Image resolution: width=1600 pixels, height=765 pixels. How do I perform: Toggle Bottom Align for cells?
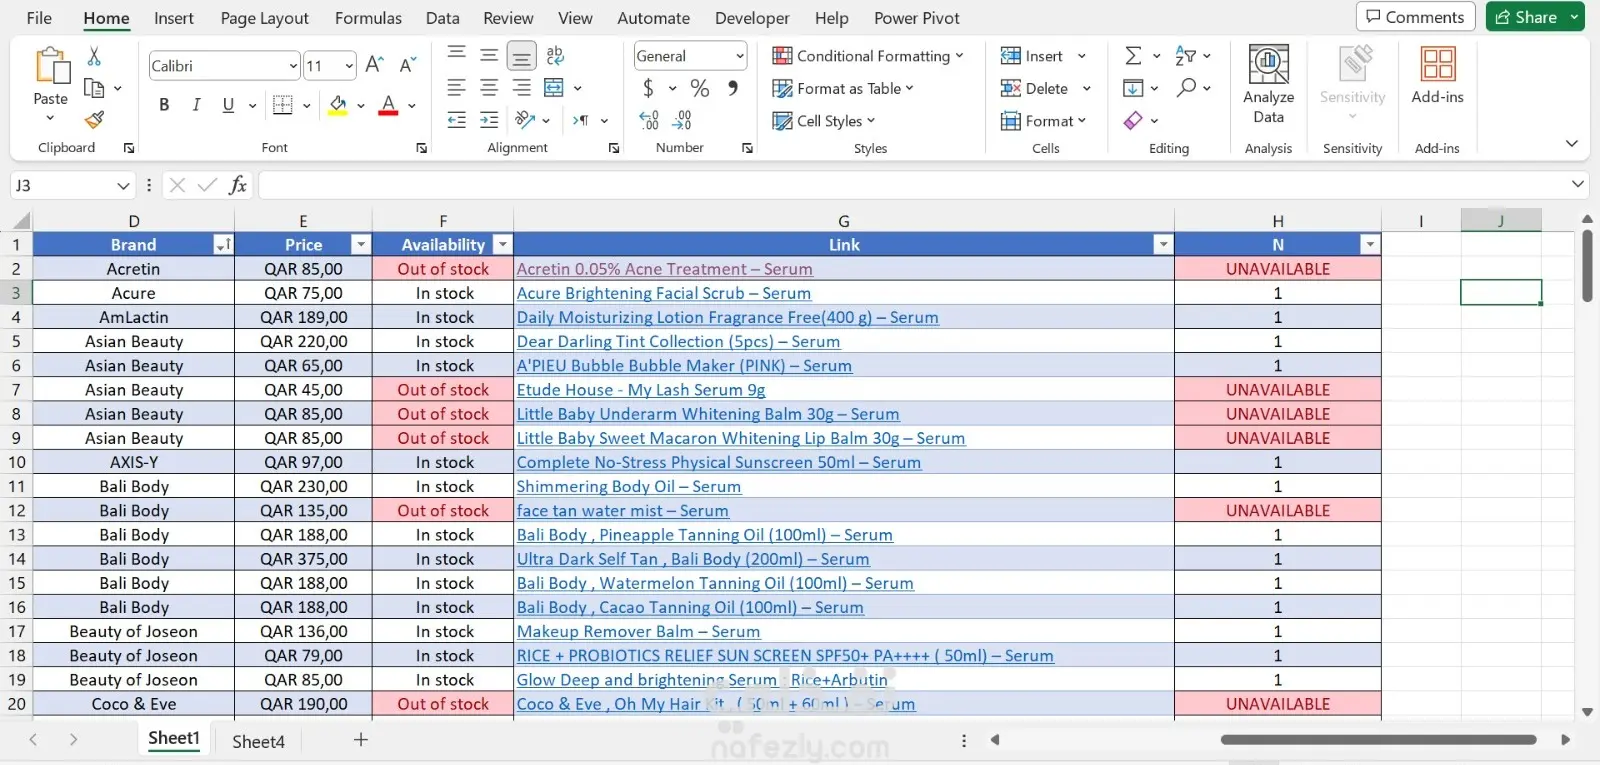[521, 56]
